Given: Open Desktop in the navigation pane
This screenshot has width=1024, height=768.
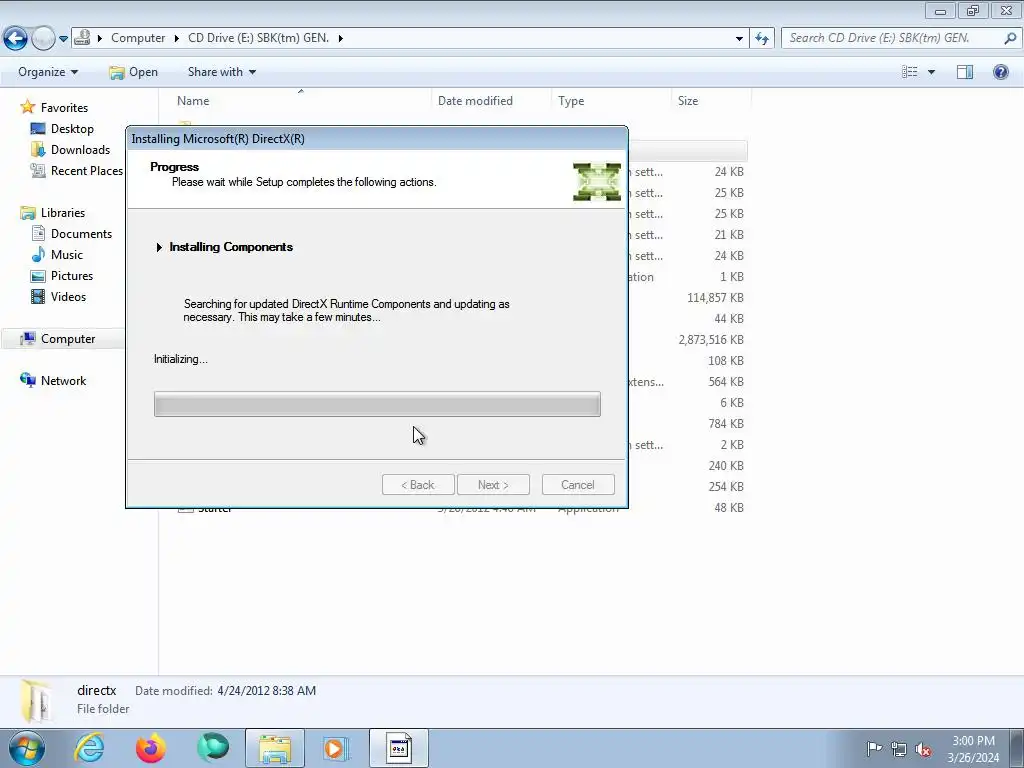Looking at the screenshot, I should 72,129.
